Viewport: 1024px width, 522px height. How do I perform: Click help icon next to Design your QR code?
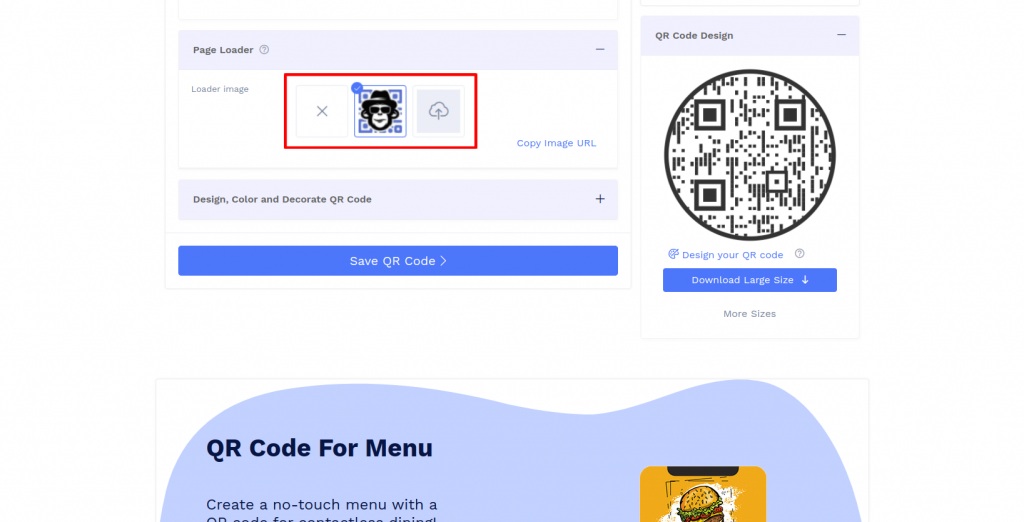tap(799, 254)
